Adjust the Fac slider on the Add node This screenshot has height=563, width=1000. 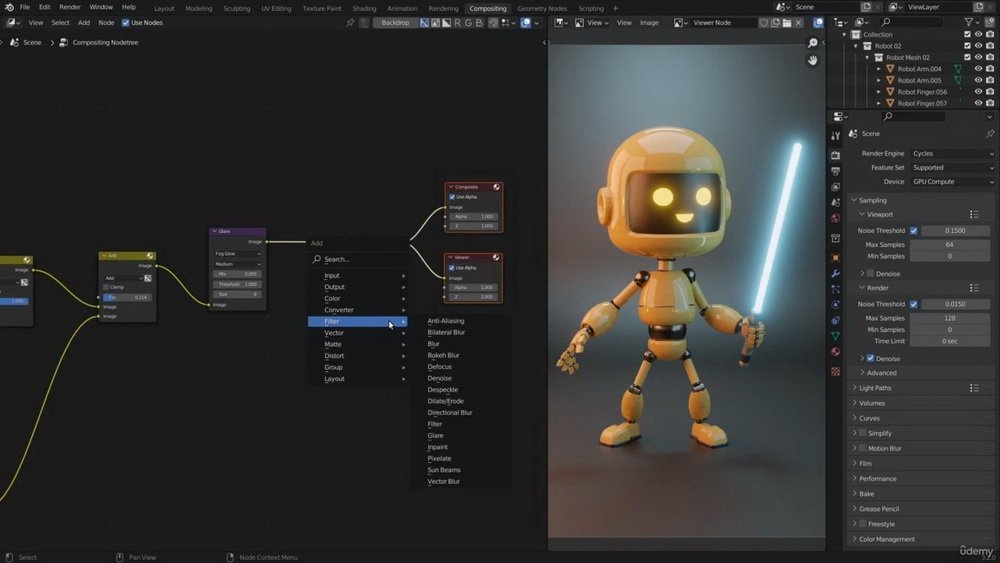[x=128, y=297]
